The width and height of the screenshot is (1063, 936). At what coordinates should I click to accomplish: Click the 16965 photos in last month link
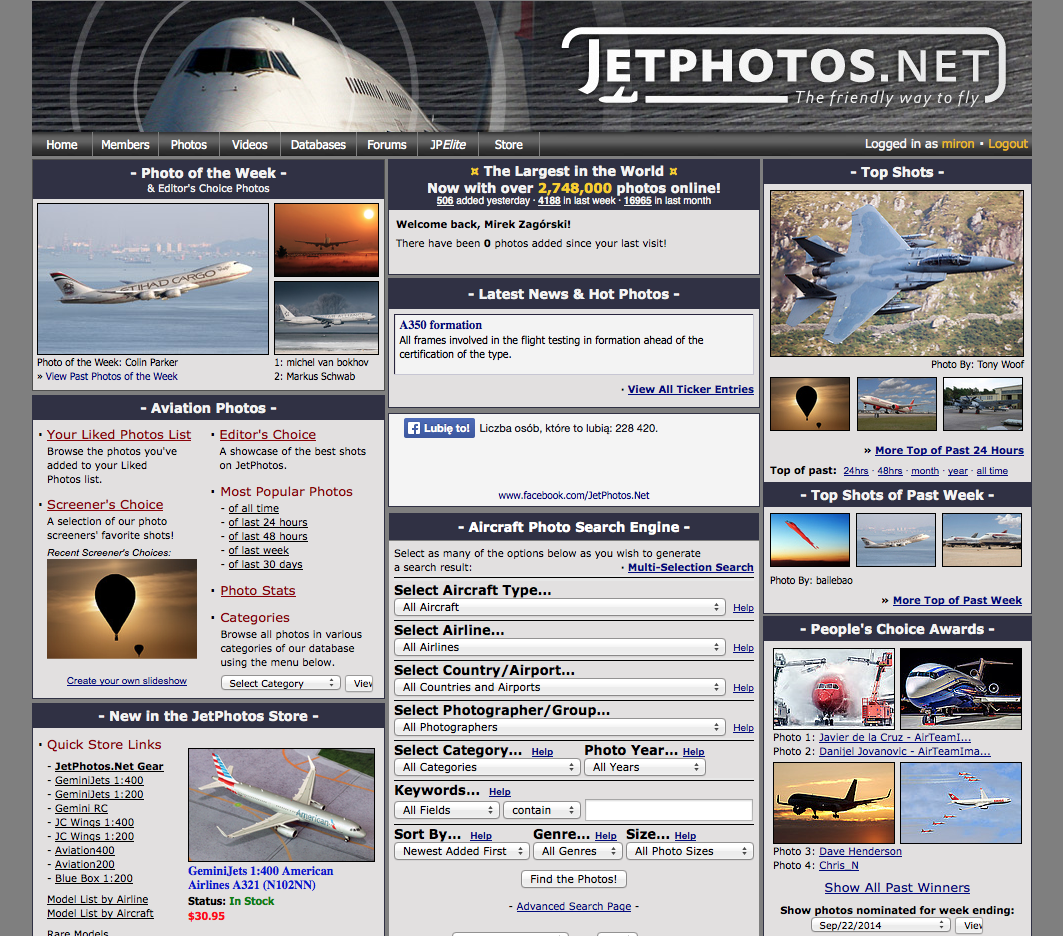[637, 201]
